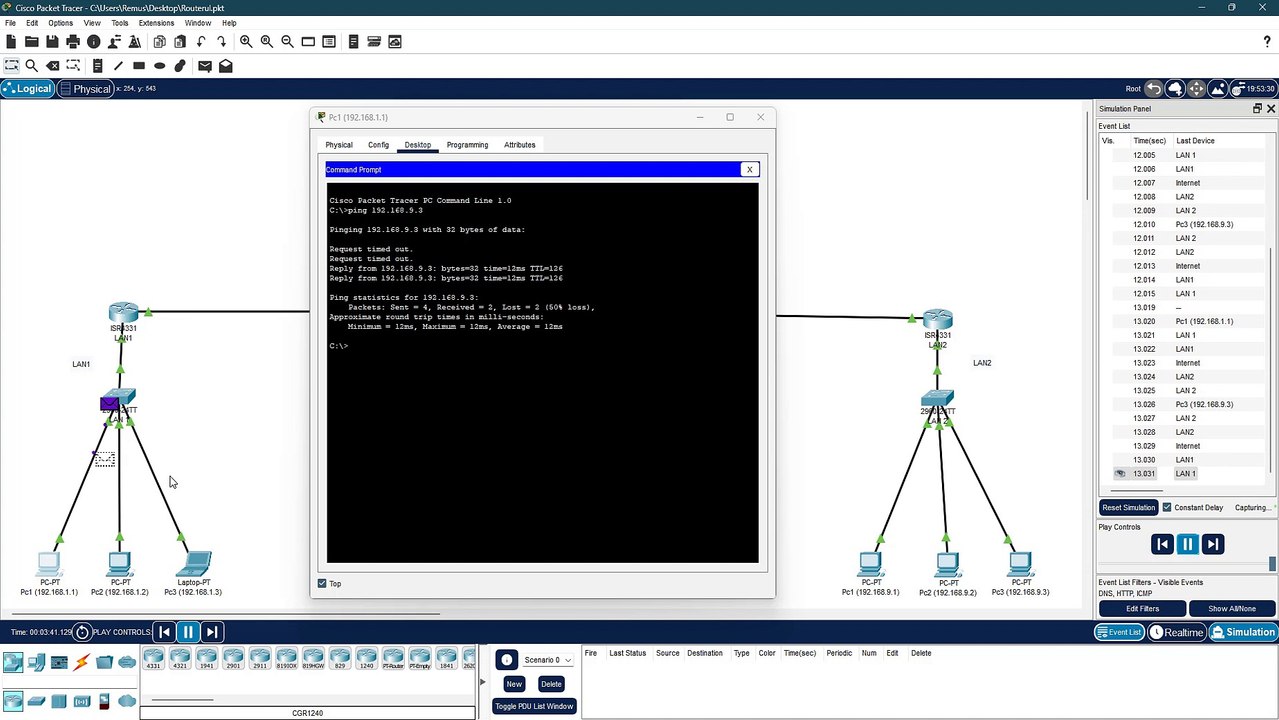Viewport: 1279px width, 720px height.
Task: Click the LAN2 ISR4331 router icon
Action: click(937, 319)
